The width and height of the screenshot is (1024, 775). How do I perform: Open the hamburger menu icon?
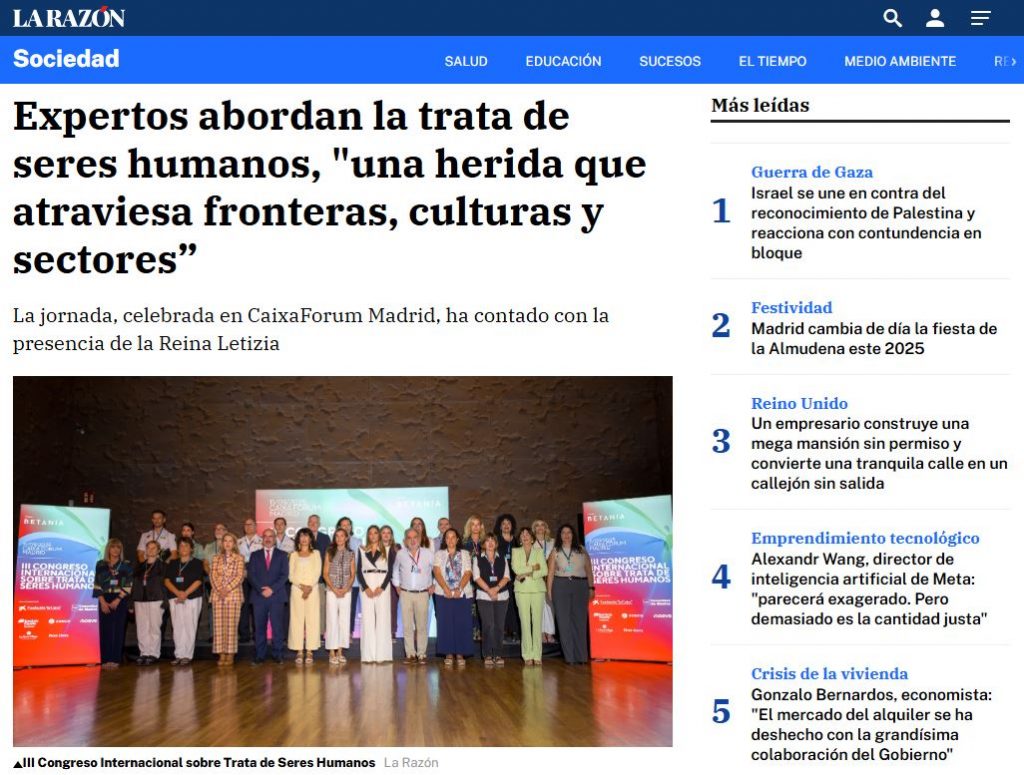[980, 18]
